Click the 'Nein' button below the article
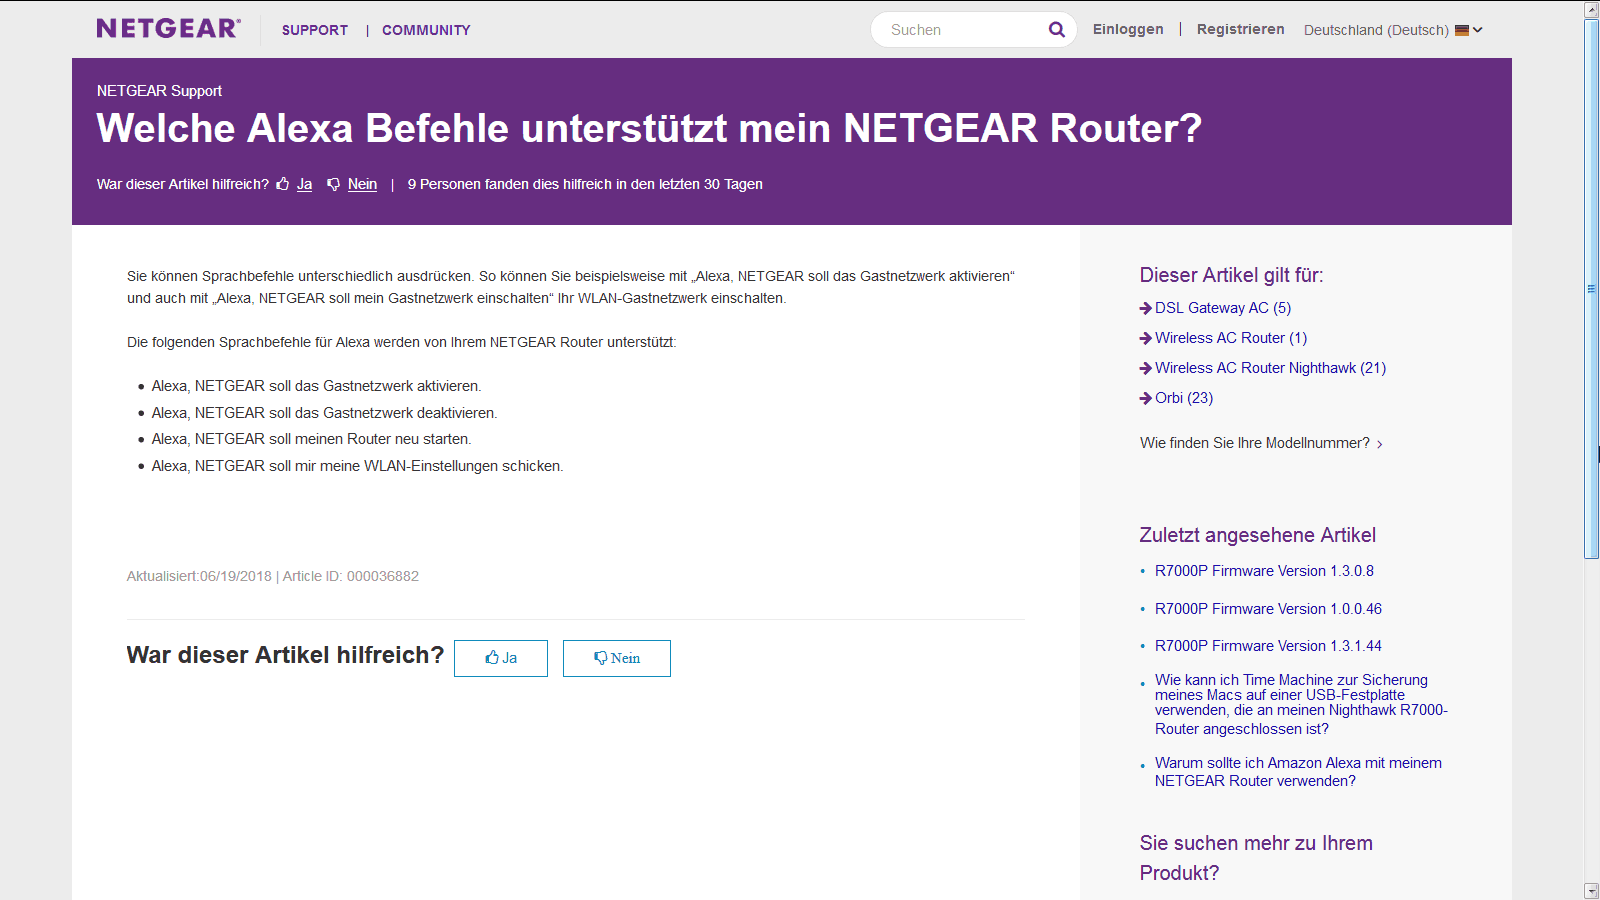The width and height of the screenshot is (1600, 900). tap(617, 658)
